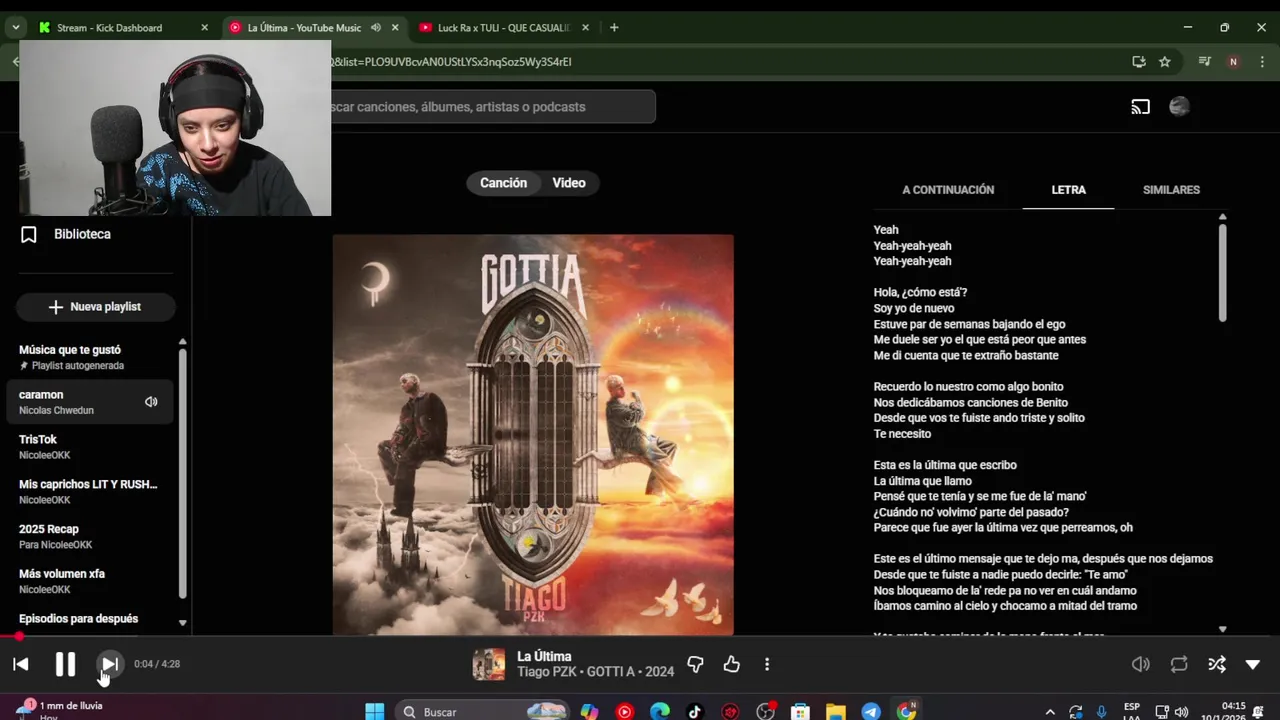Click the sidebar playlist scrollbar up arrow

pos(182,342)
